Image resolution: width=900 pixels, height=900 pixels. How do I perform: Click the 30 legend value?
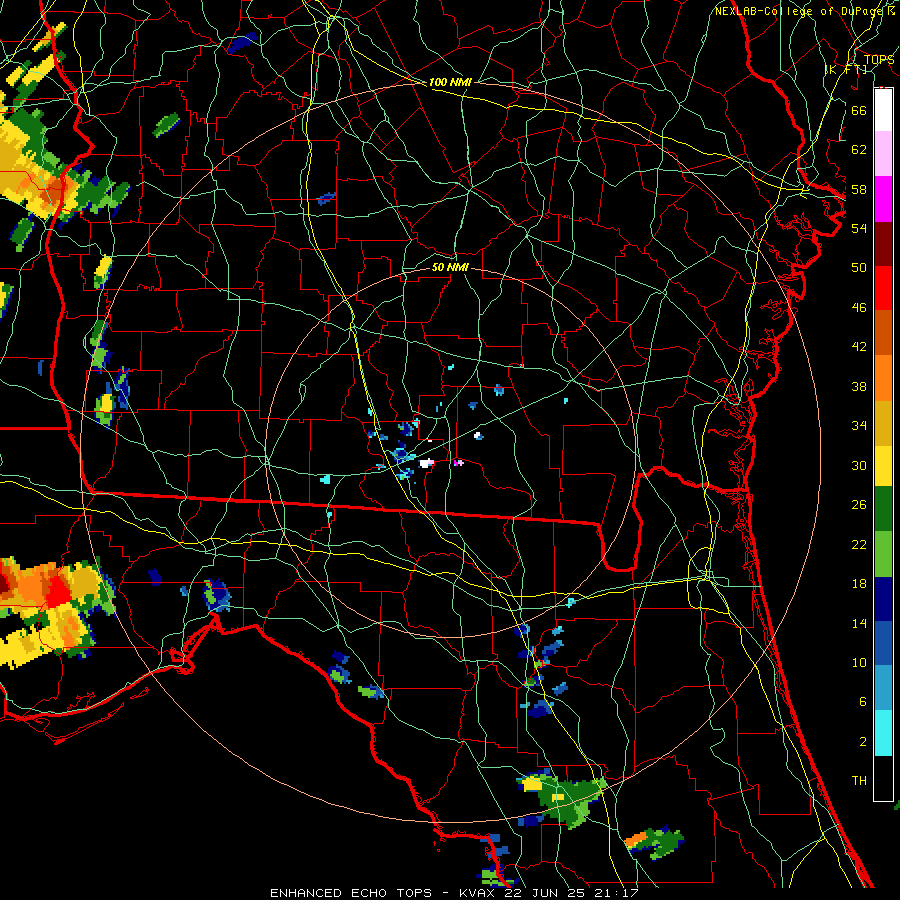(859, 465)
